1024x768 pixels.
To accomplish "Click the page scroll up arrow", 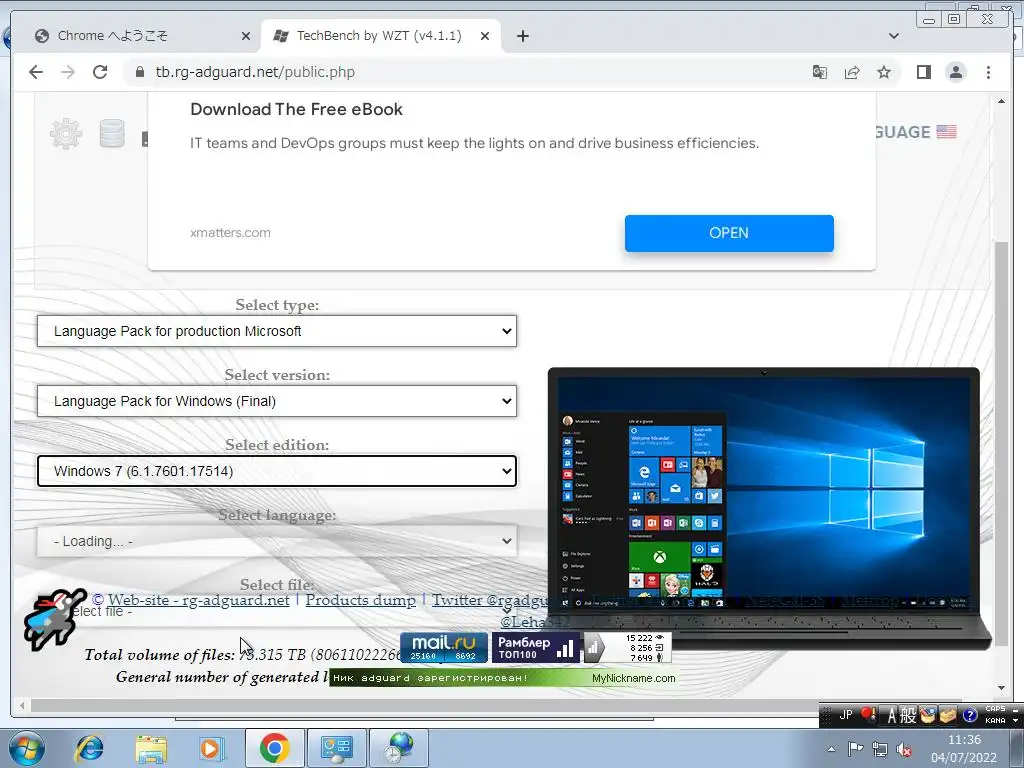I will pos(1001,101).
